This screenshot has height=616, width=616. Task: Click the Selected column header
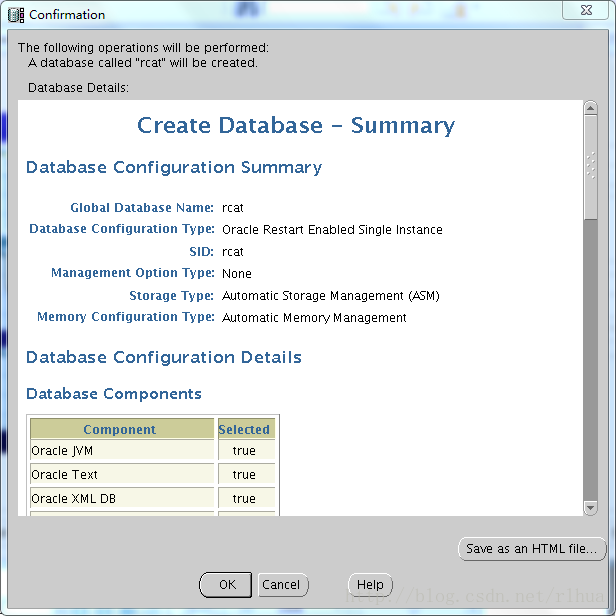point(246,429)
